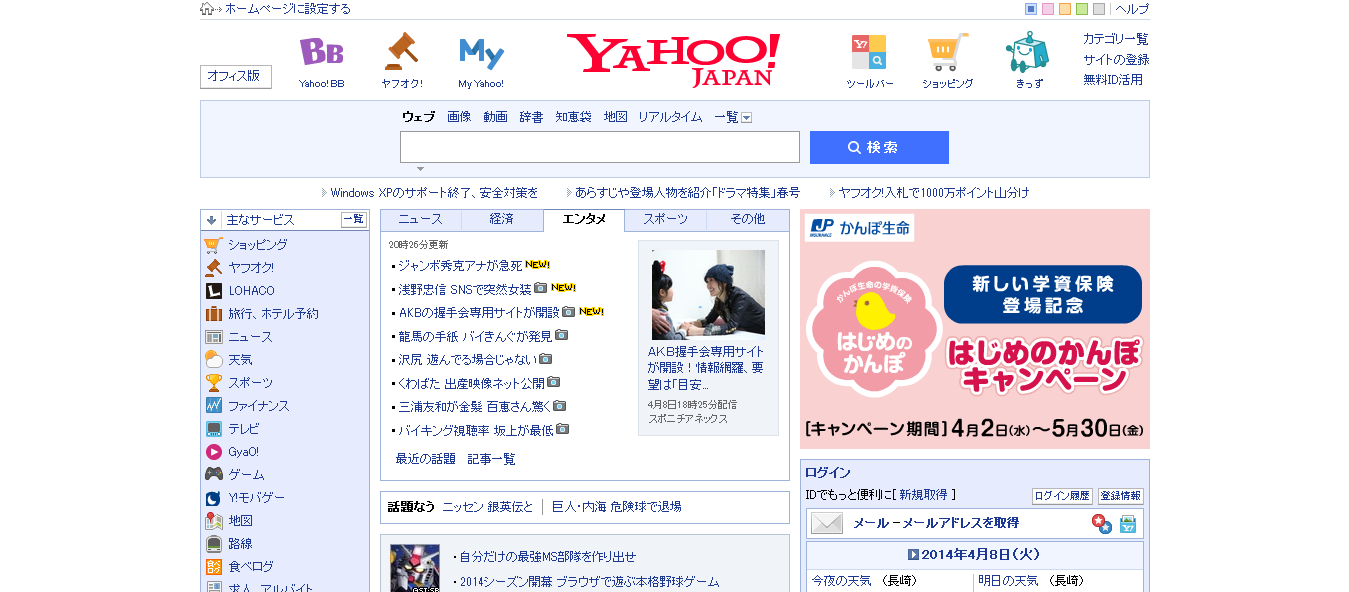Click into the search text field
Screen dimensions: 1349x592
point(599,147)
